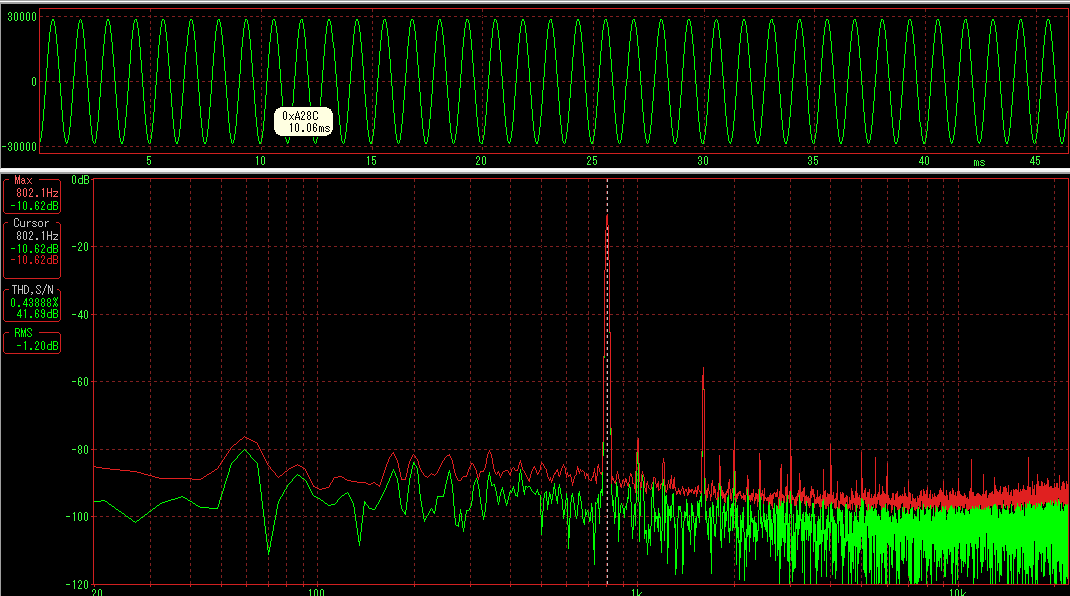Screen dimensions: 1070x596
Task: Click the 20 frequency axis label
Action: click(97, 591)
